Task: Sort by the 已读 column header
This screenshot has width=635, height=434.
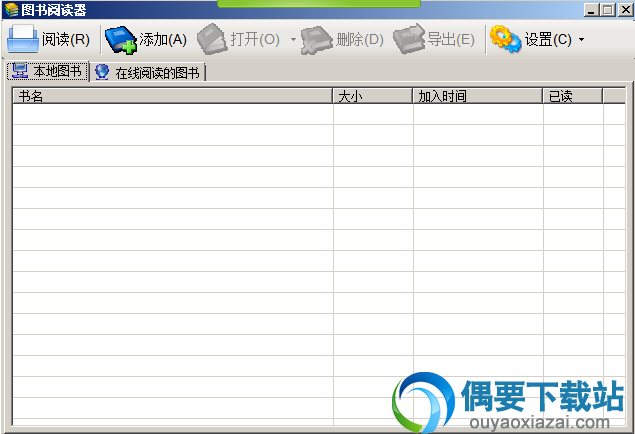Action: [x=573, y=96]
